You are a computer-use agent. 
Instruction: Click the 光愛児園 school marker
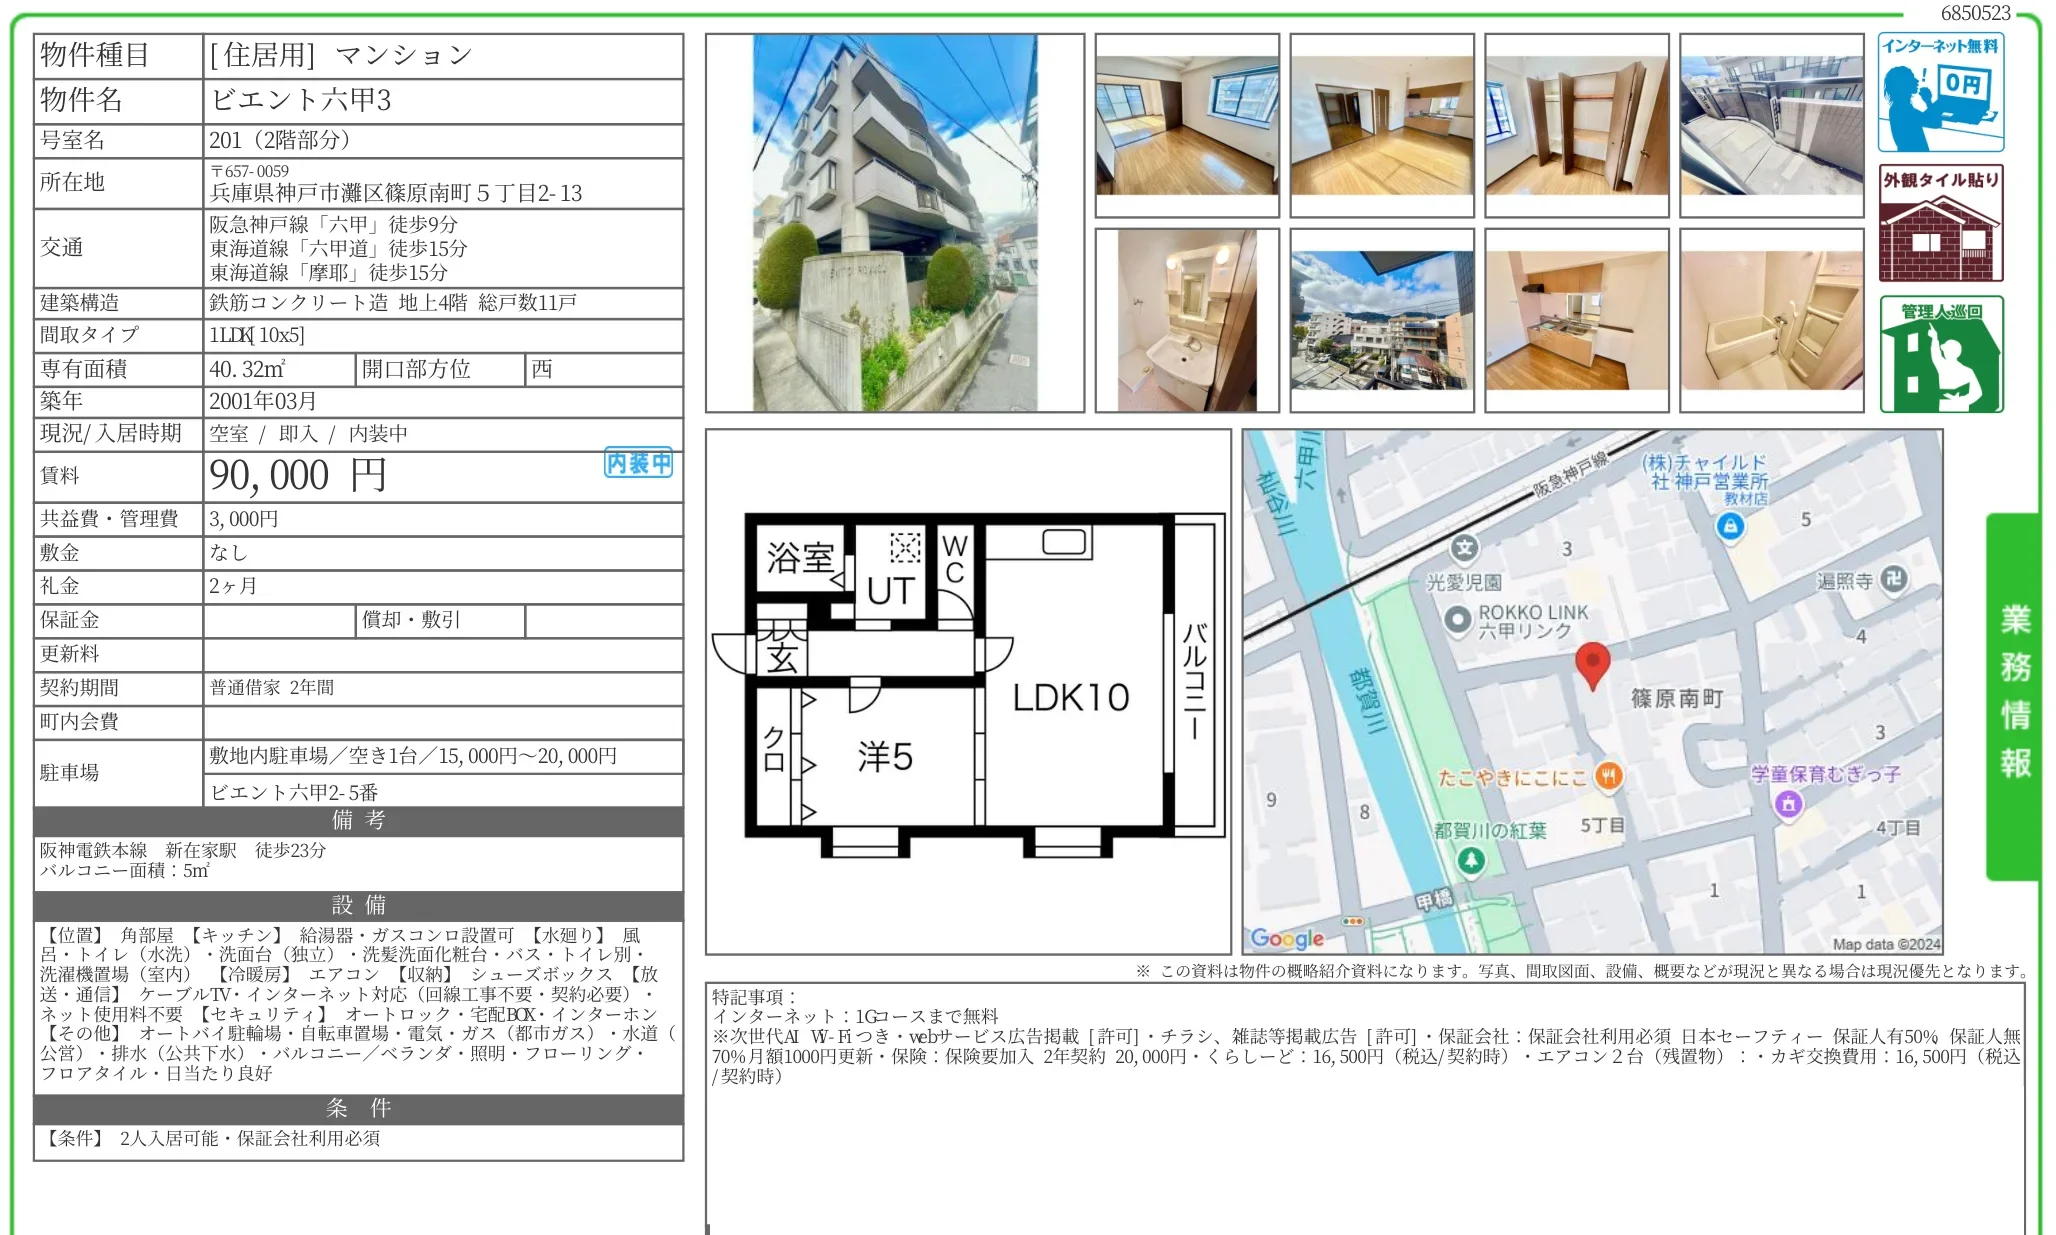(1465, 548)
